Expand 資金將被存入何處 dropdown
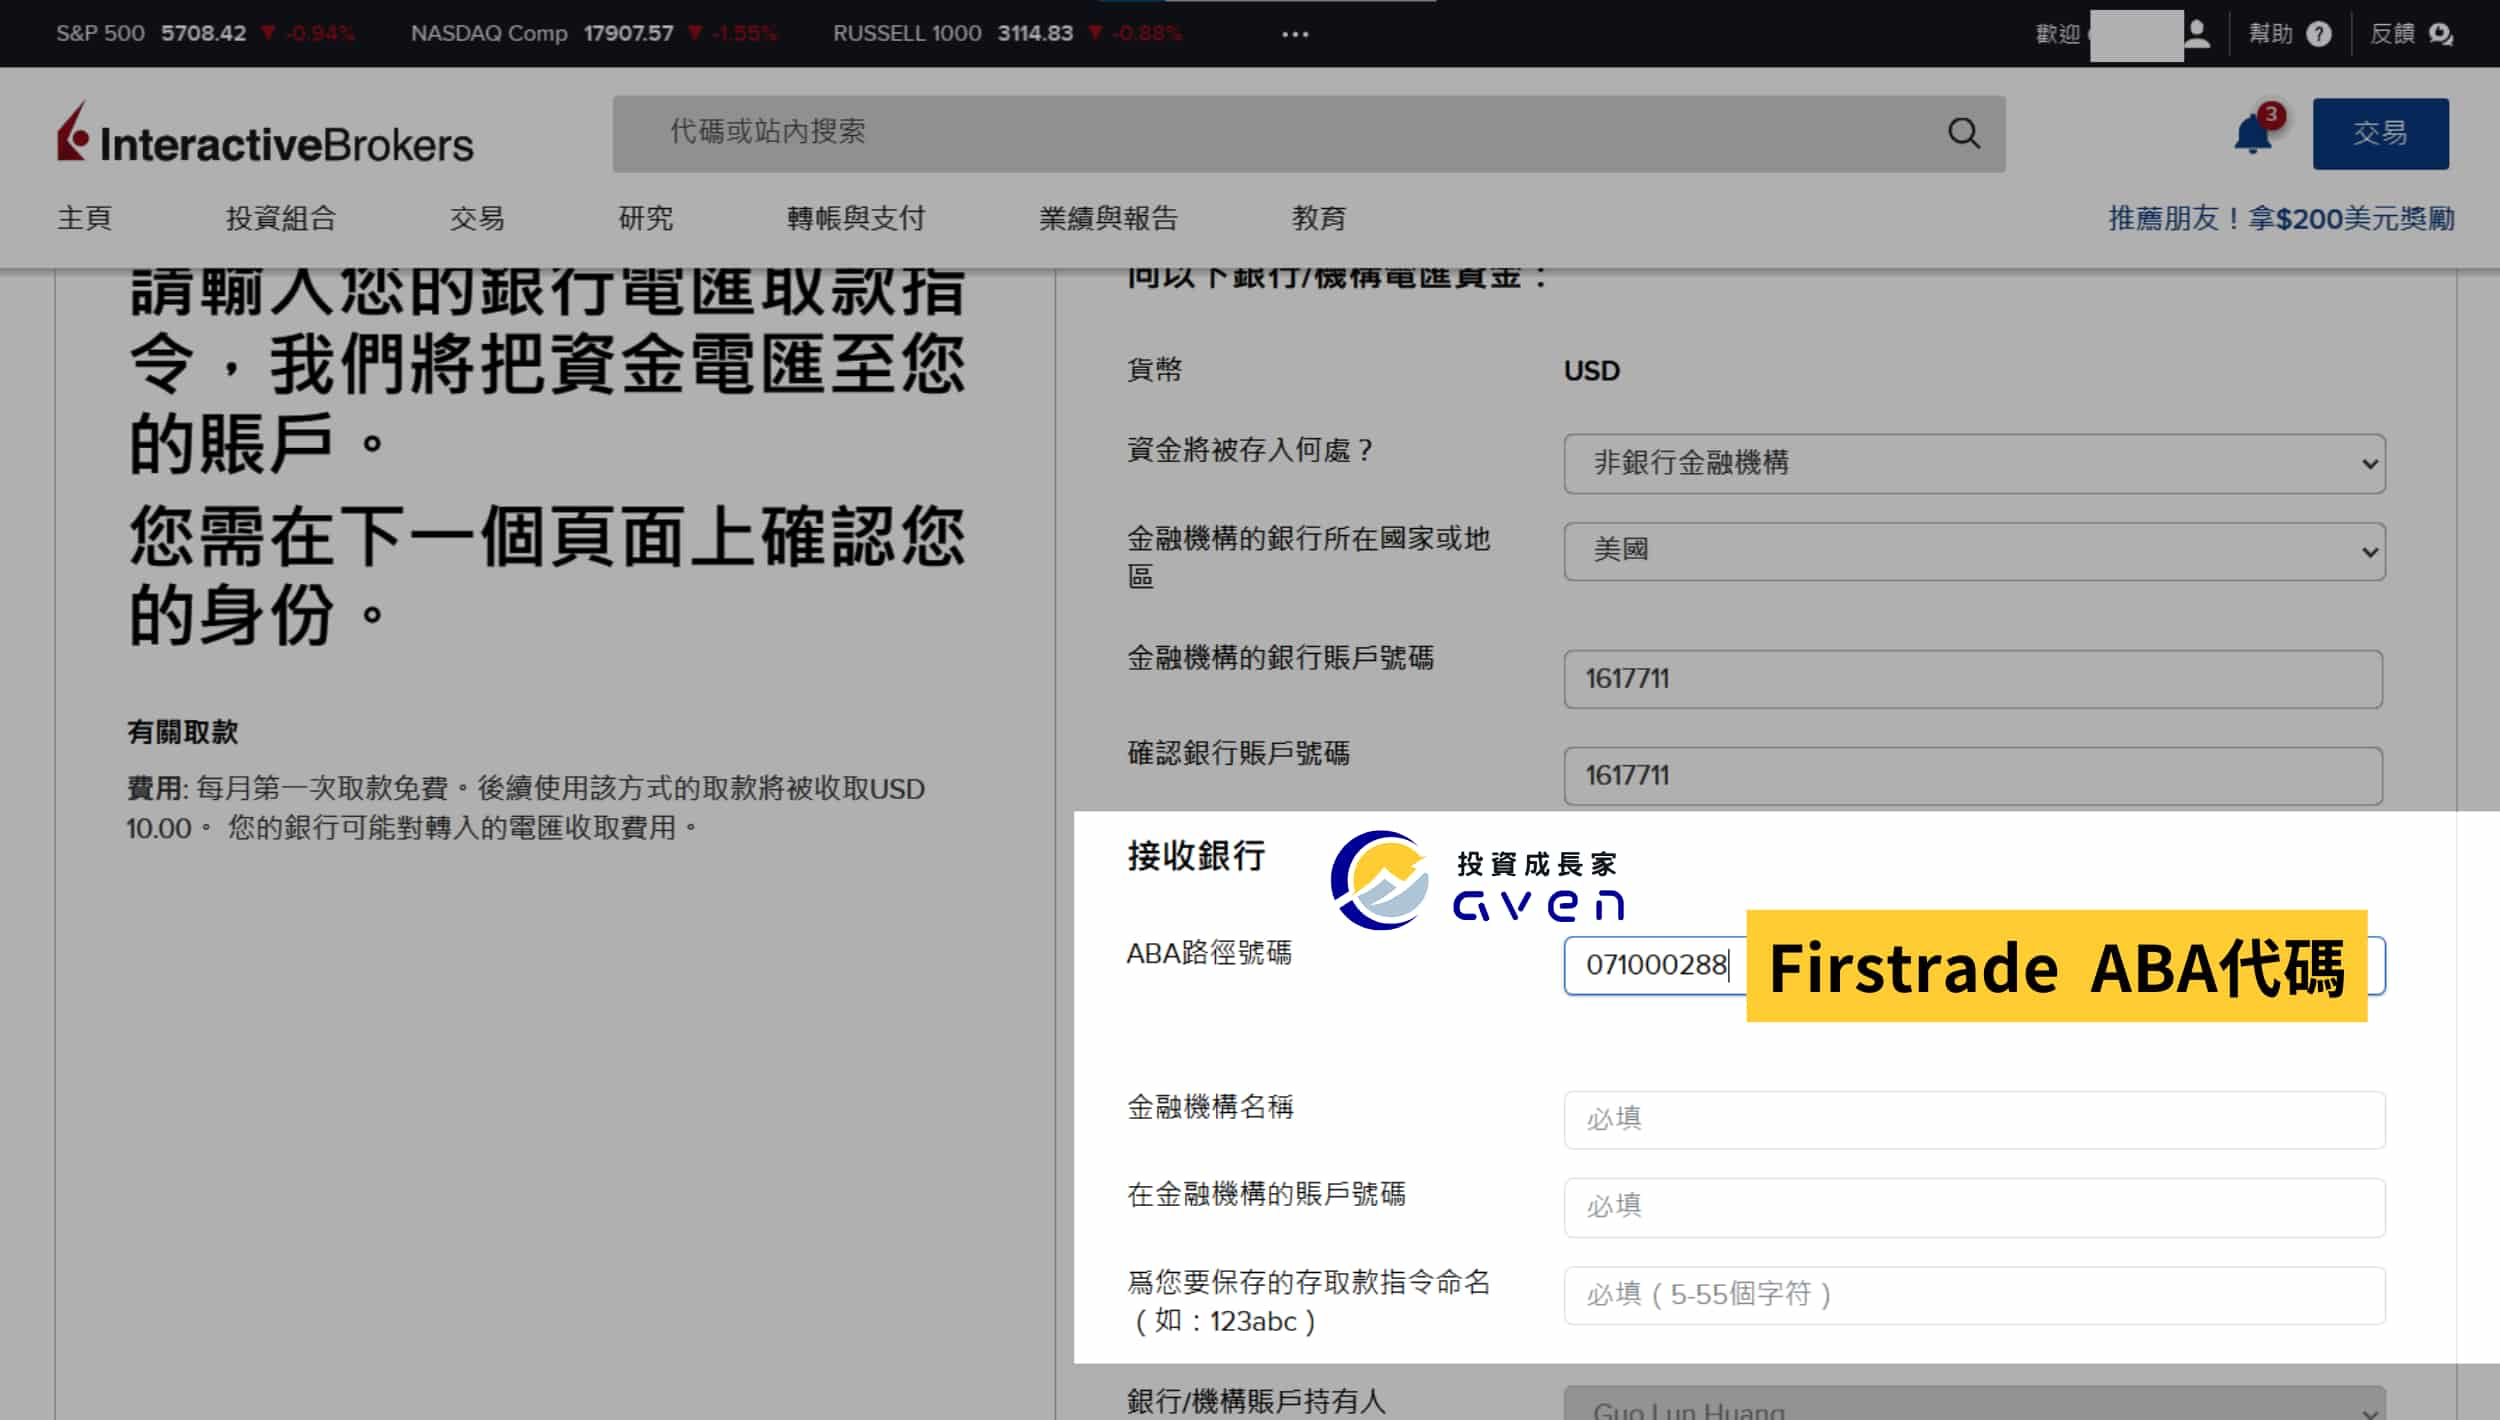The image size is (2500, 1420). pos(1974,463)
